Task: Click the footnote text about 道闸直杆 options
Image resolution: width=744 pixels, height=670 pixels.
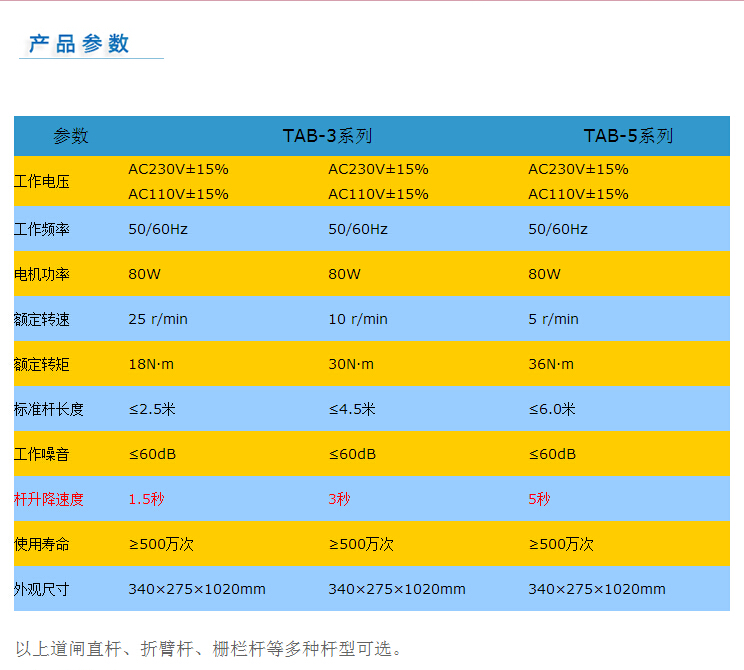Action: pos(211,648)
